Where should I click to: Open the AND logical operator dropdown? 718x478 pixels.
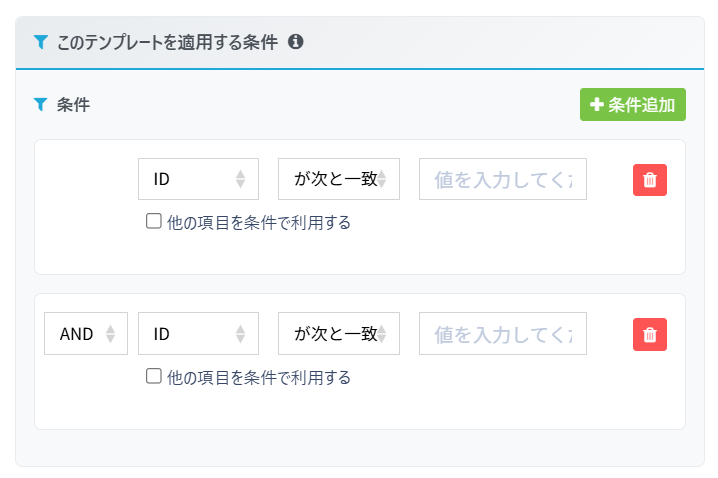86,334
